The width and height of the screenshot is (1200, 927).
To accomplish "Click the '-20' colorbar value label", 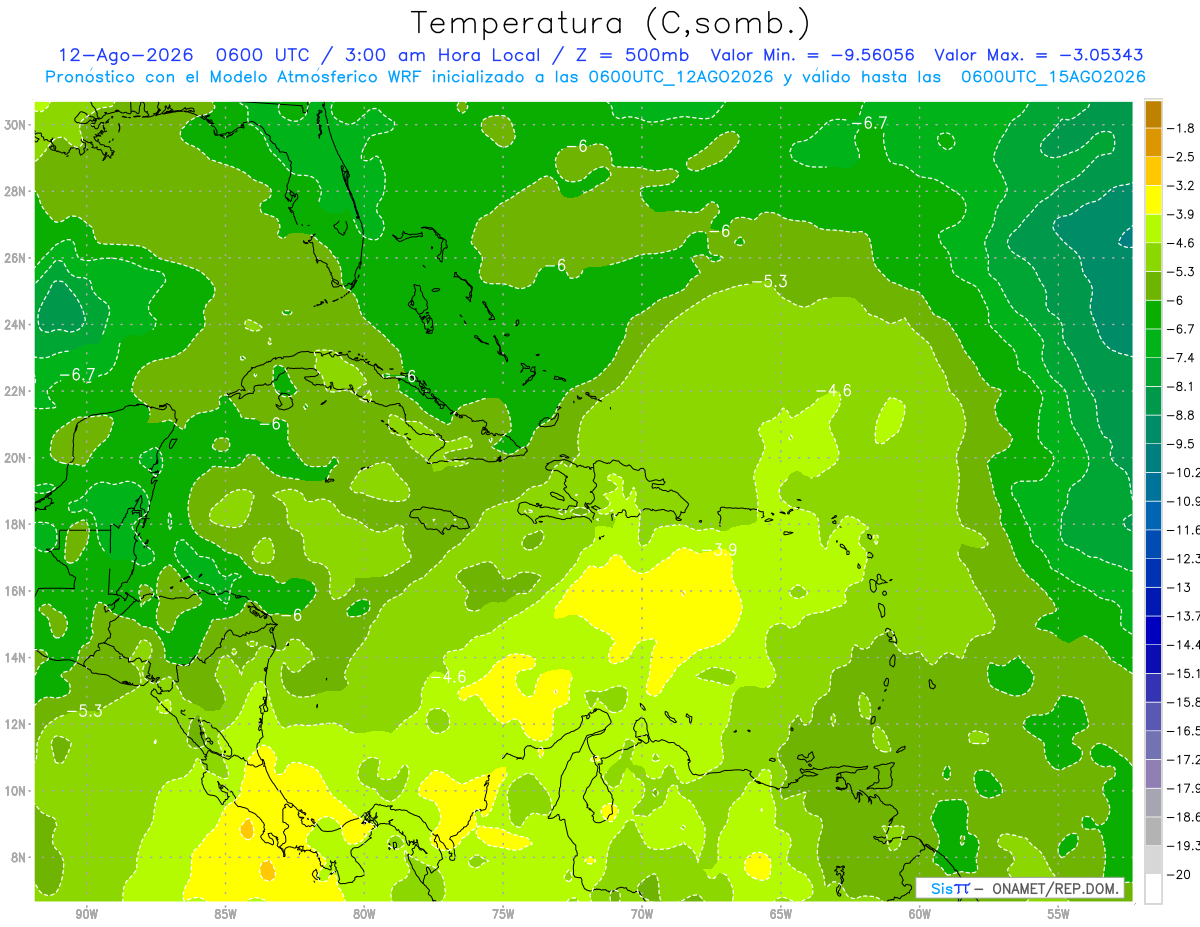I will (x=1178, y=874).
